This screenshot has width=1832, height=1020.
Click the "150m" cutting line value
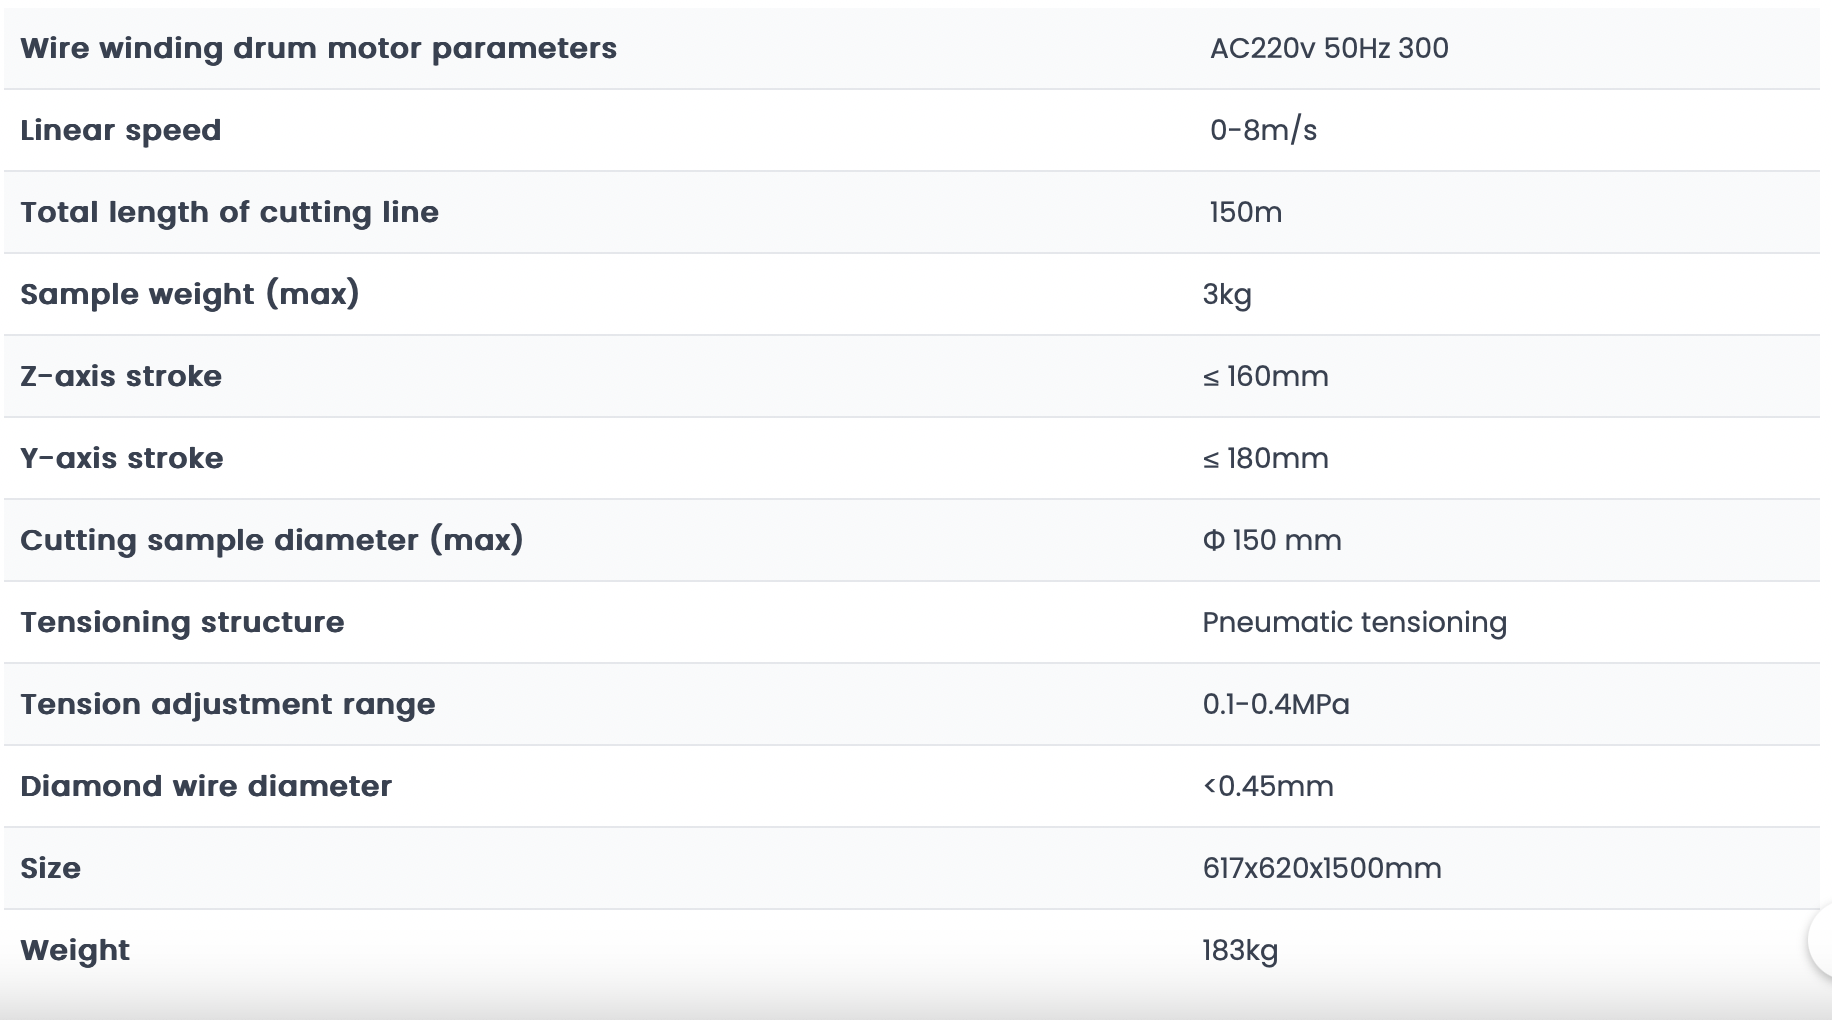coord(1245,212)
